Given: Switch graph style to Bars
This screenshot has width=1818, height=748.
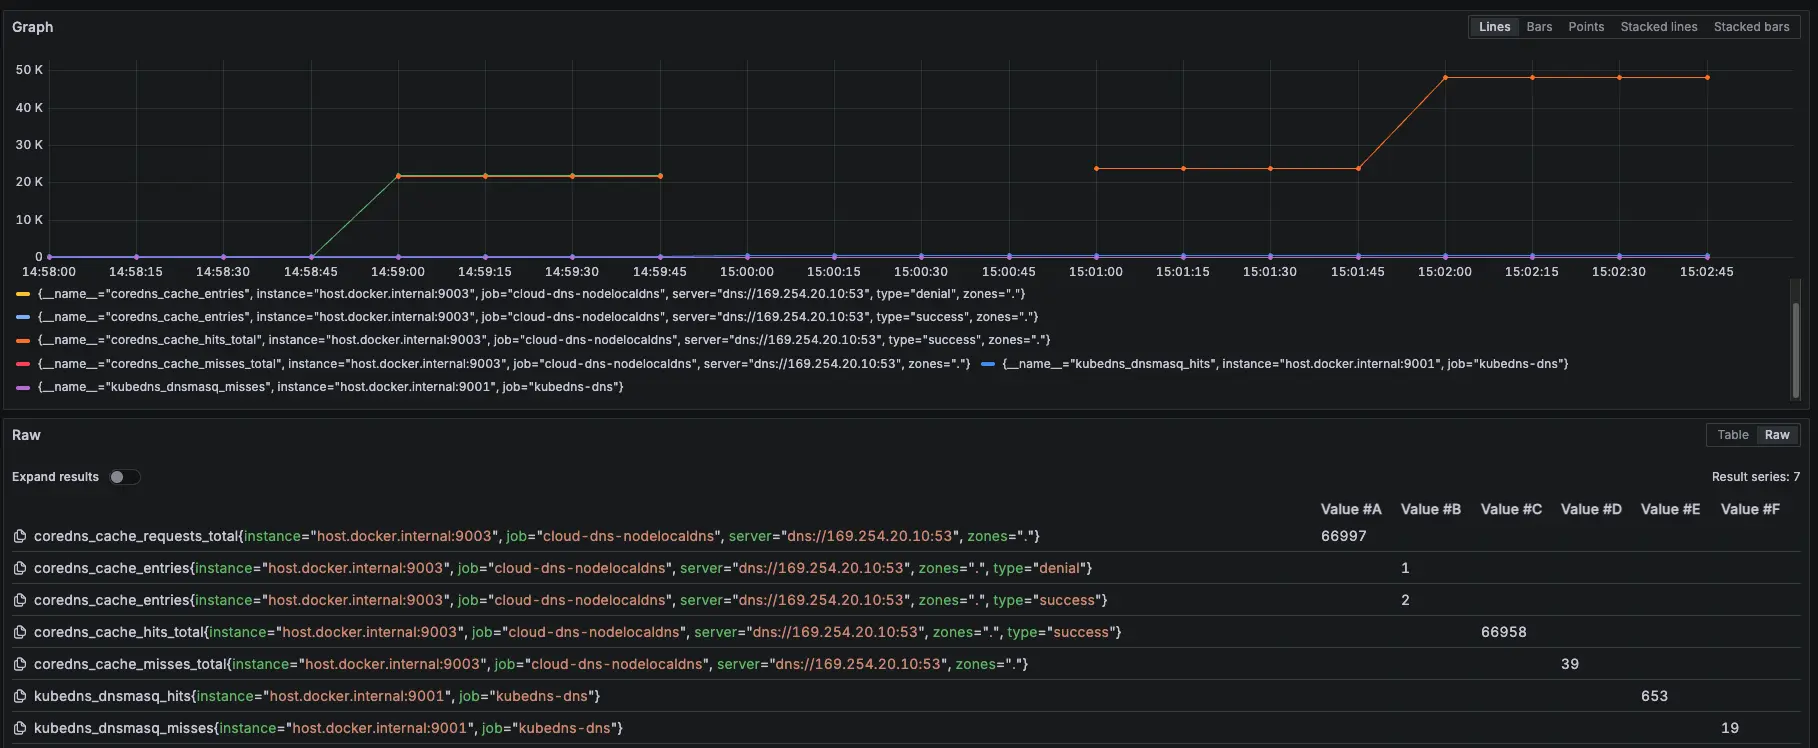Looking at the screenshot, I should tap(1539, 27).
